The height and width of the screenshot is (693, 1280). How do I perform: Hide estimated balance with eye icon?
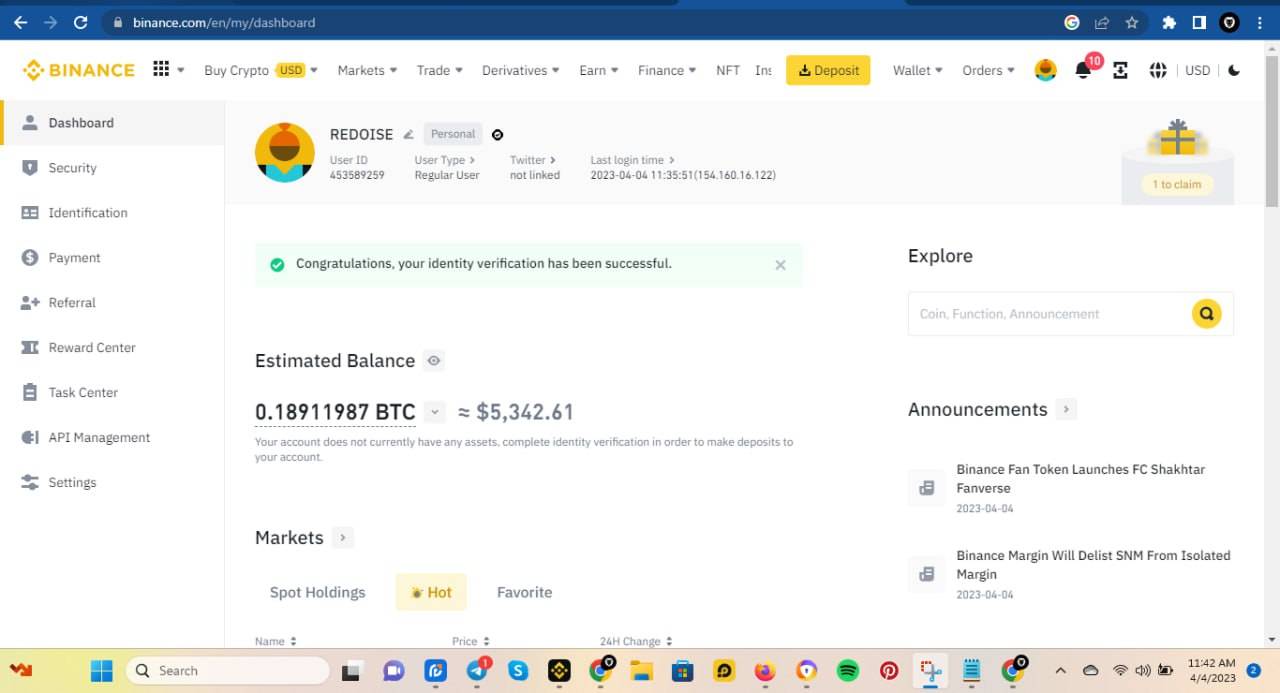(x=434, y=361)
